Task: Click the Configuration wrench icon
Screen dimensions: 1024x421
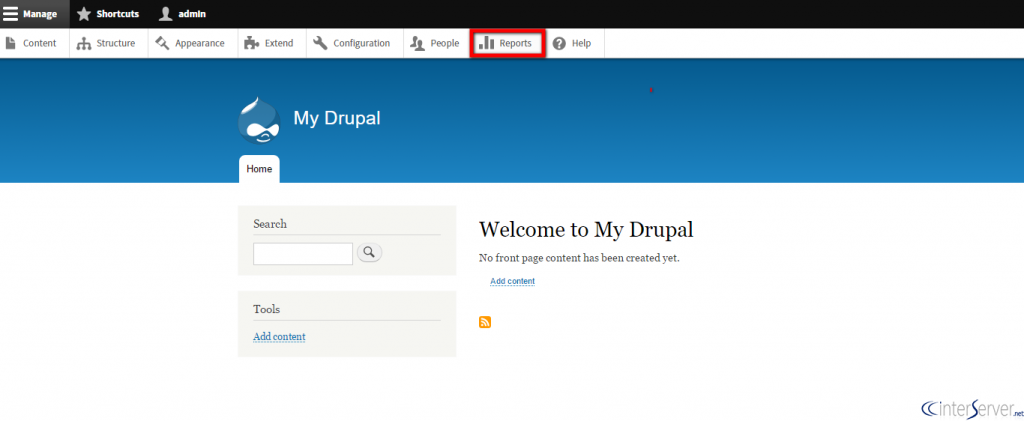Action: pyautogui.click(x=320, y=43)
